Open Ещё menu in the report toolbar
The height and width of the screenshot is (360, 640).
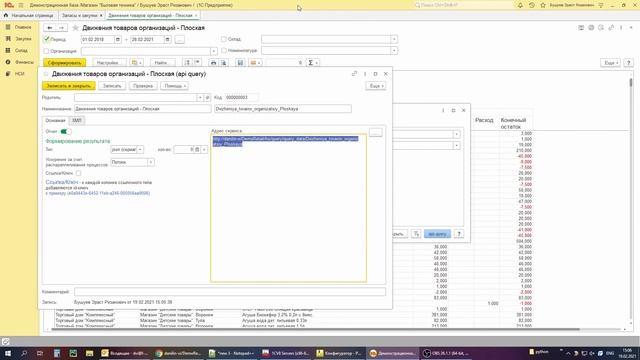pos(610,63)
